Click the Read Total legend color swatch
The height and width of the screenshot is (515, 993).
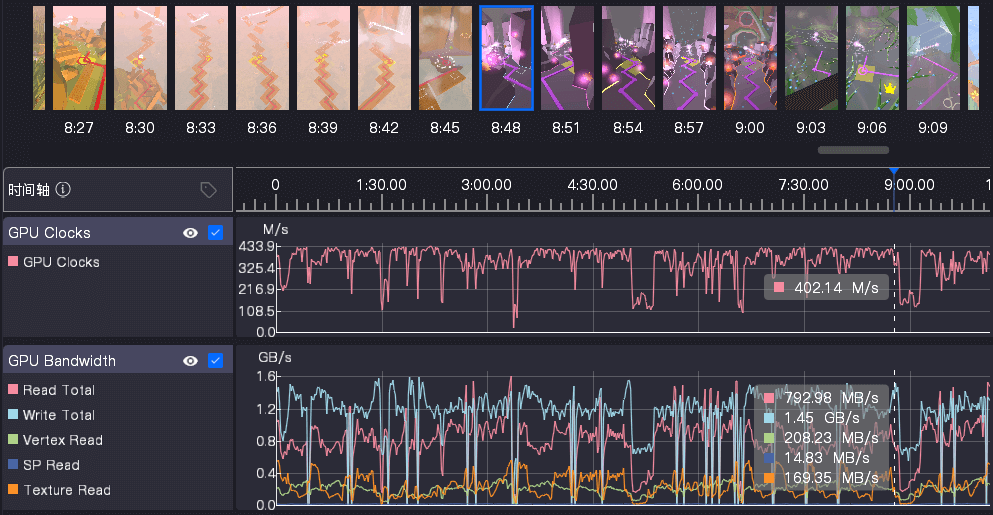(x=13, y=390)
